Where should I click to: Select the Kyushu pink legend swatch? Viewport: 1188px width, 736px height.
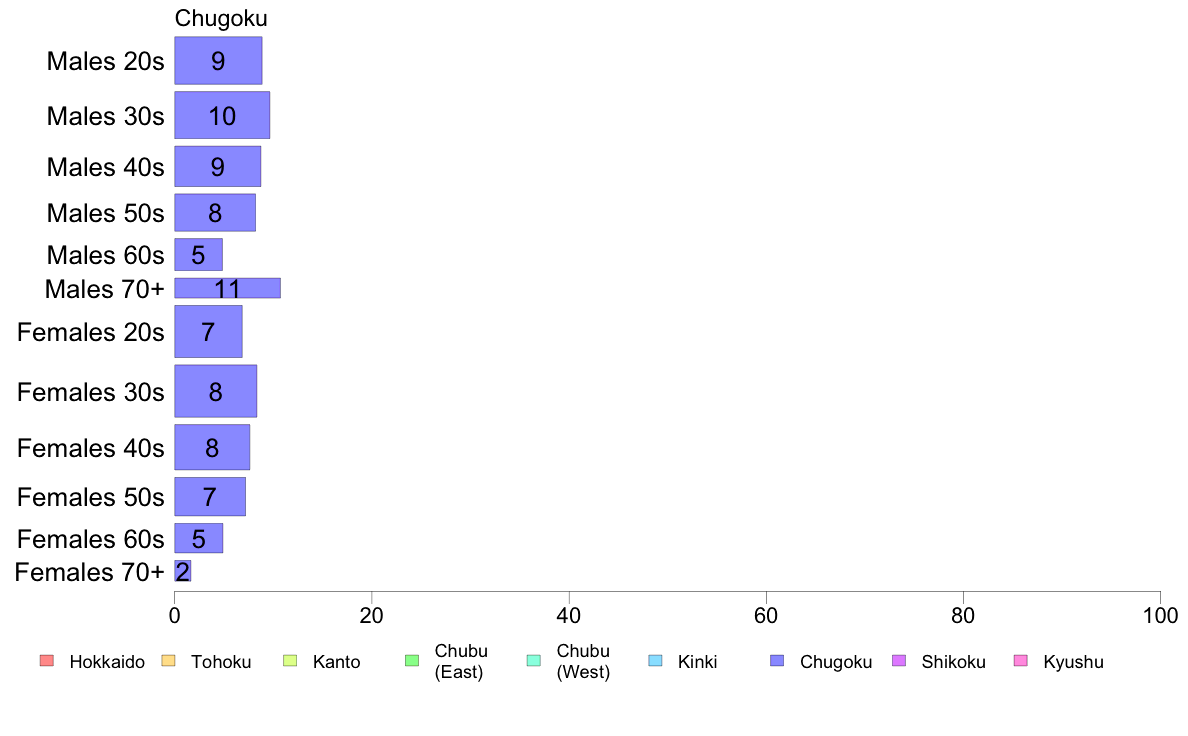click(1021, 661)
